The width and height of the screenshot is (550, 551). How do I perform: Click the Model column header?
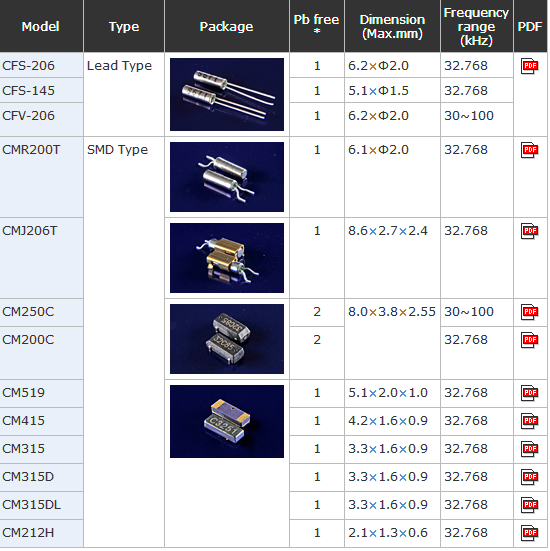point(41,26)
